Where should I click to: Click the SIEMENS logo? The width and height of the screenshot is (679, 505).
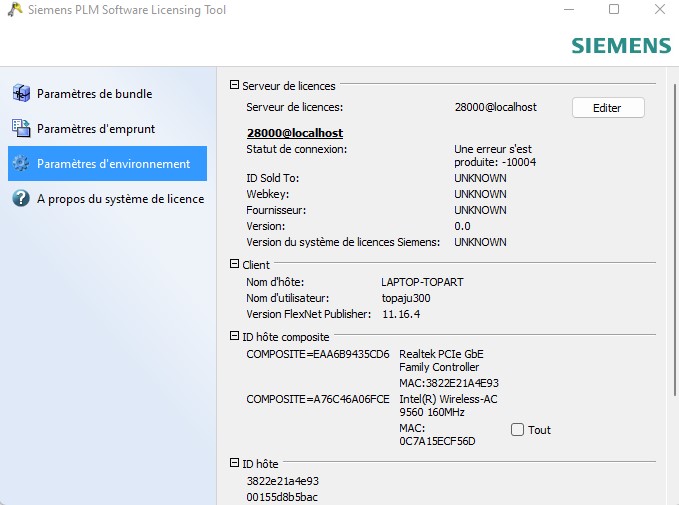[621, 45]
